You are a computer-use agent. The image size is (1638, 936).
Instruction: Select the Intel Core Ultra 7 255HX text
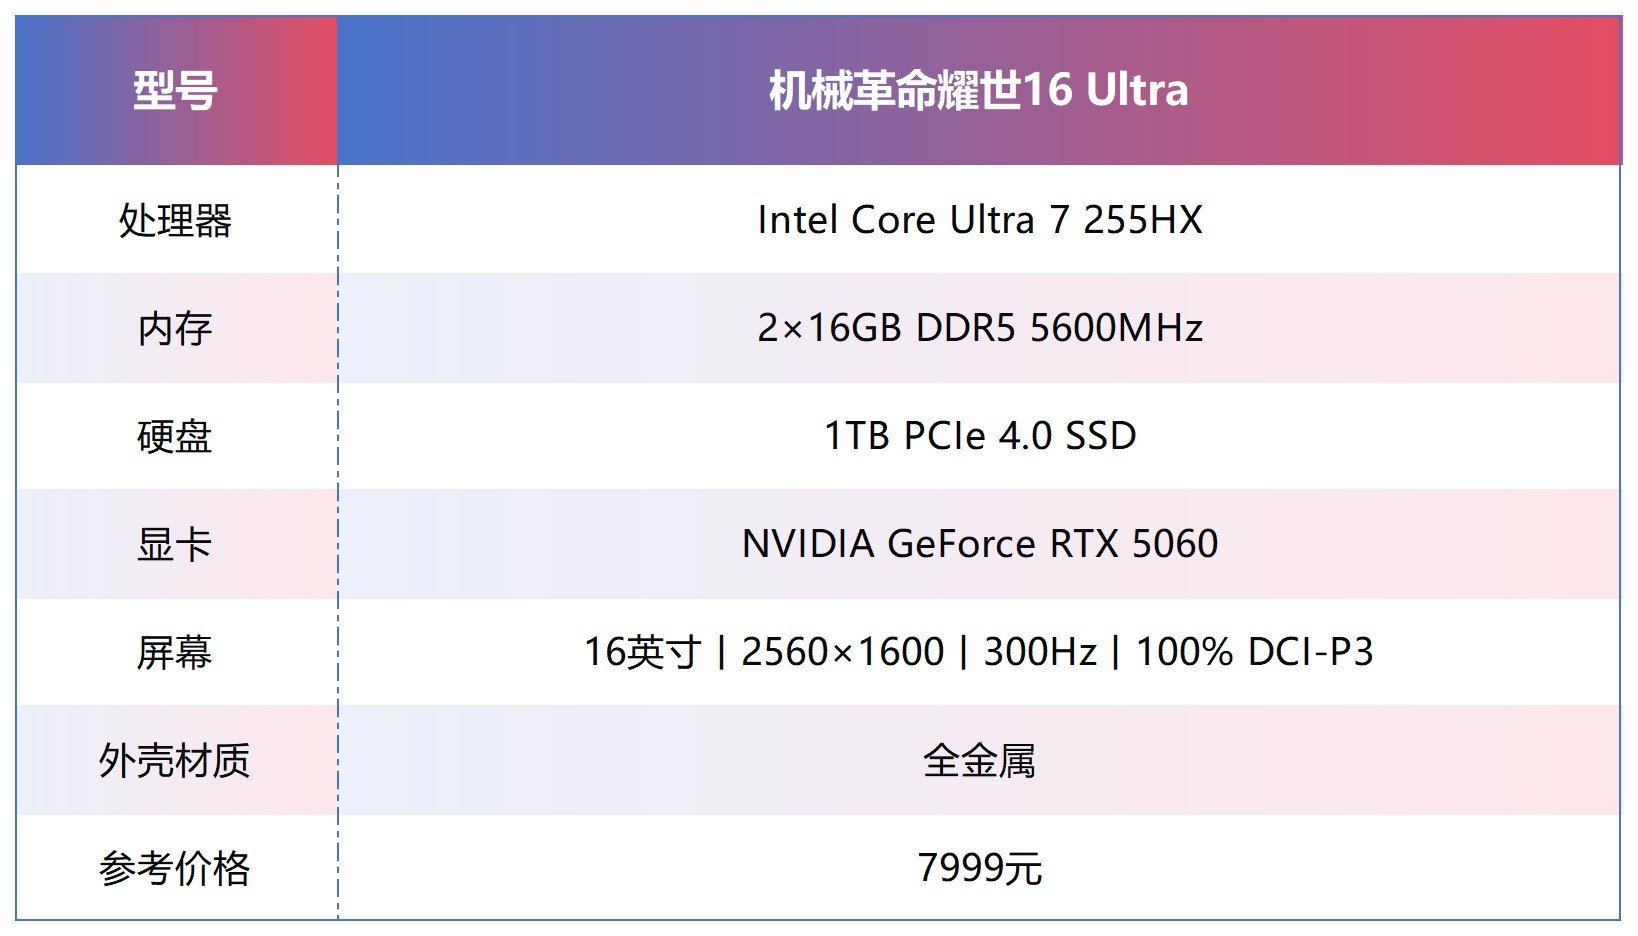(x=979, y=220)
